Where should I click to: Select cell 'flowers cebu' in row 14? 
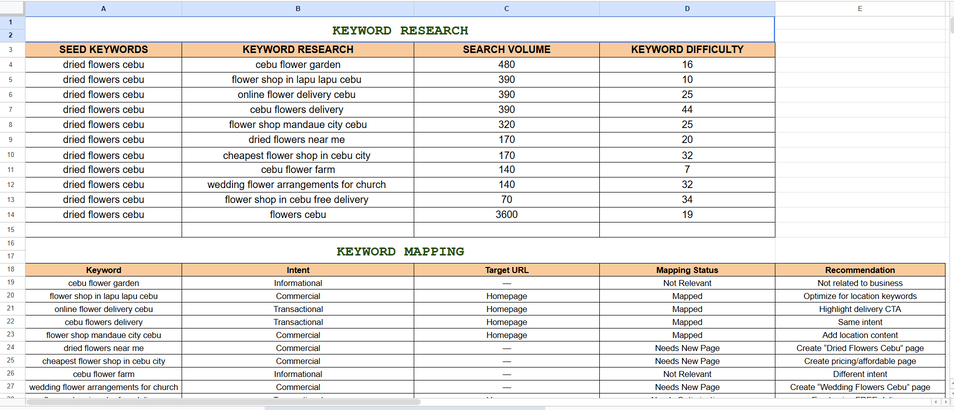pos(298,215)
